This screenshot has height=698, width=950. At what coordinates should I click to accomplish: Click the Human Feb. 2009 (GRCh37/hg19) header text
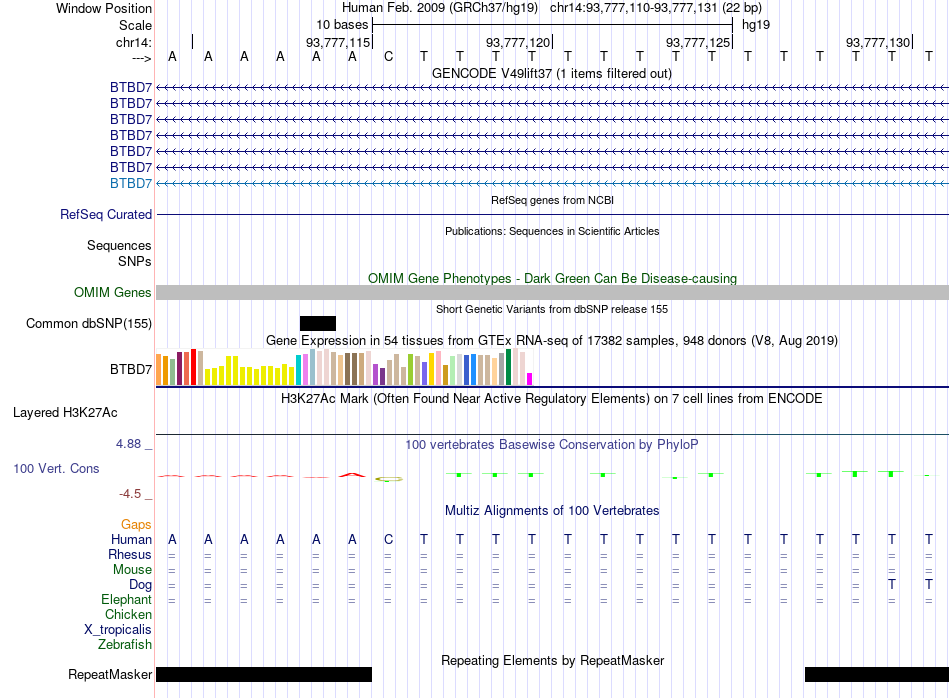coord(440,8)
